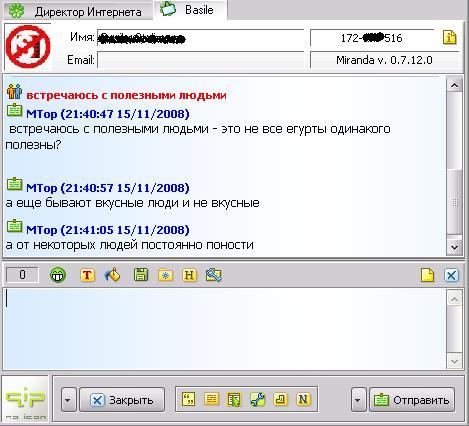The height and width of the screenshot is (426, 469).
Task: Click the yellow text lines icon
Action: (211, 399)
